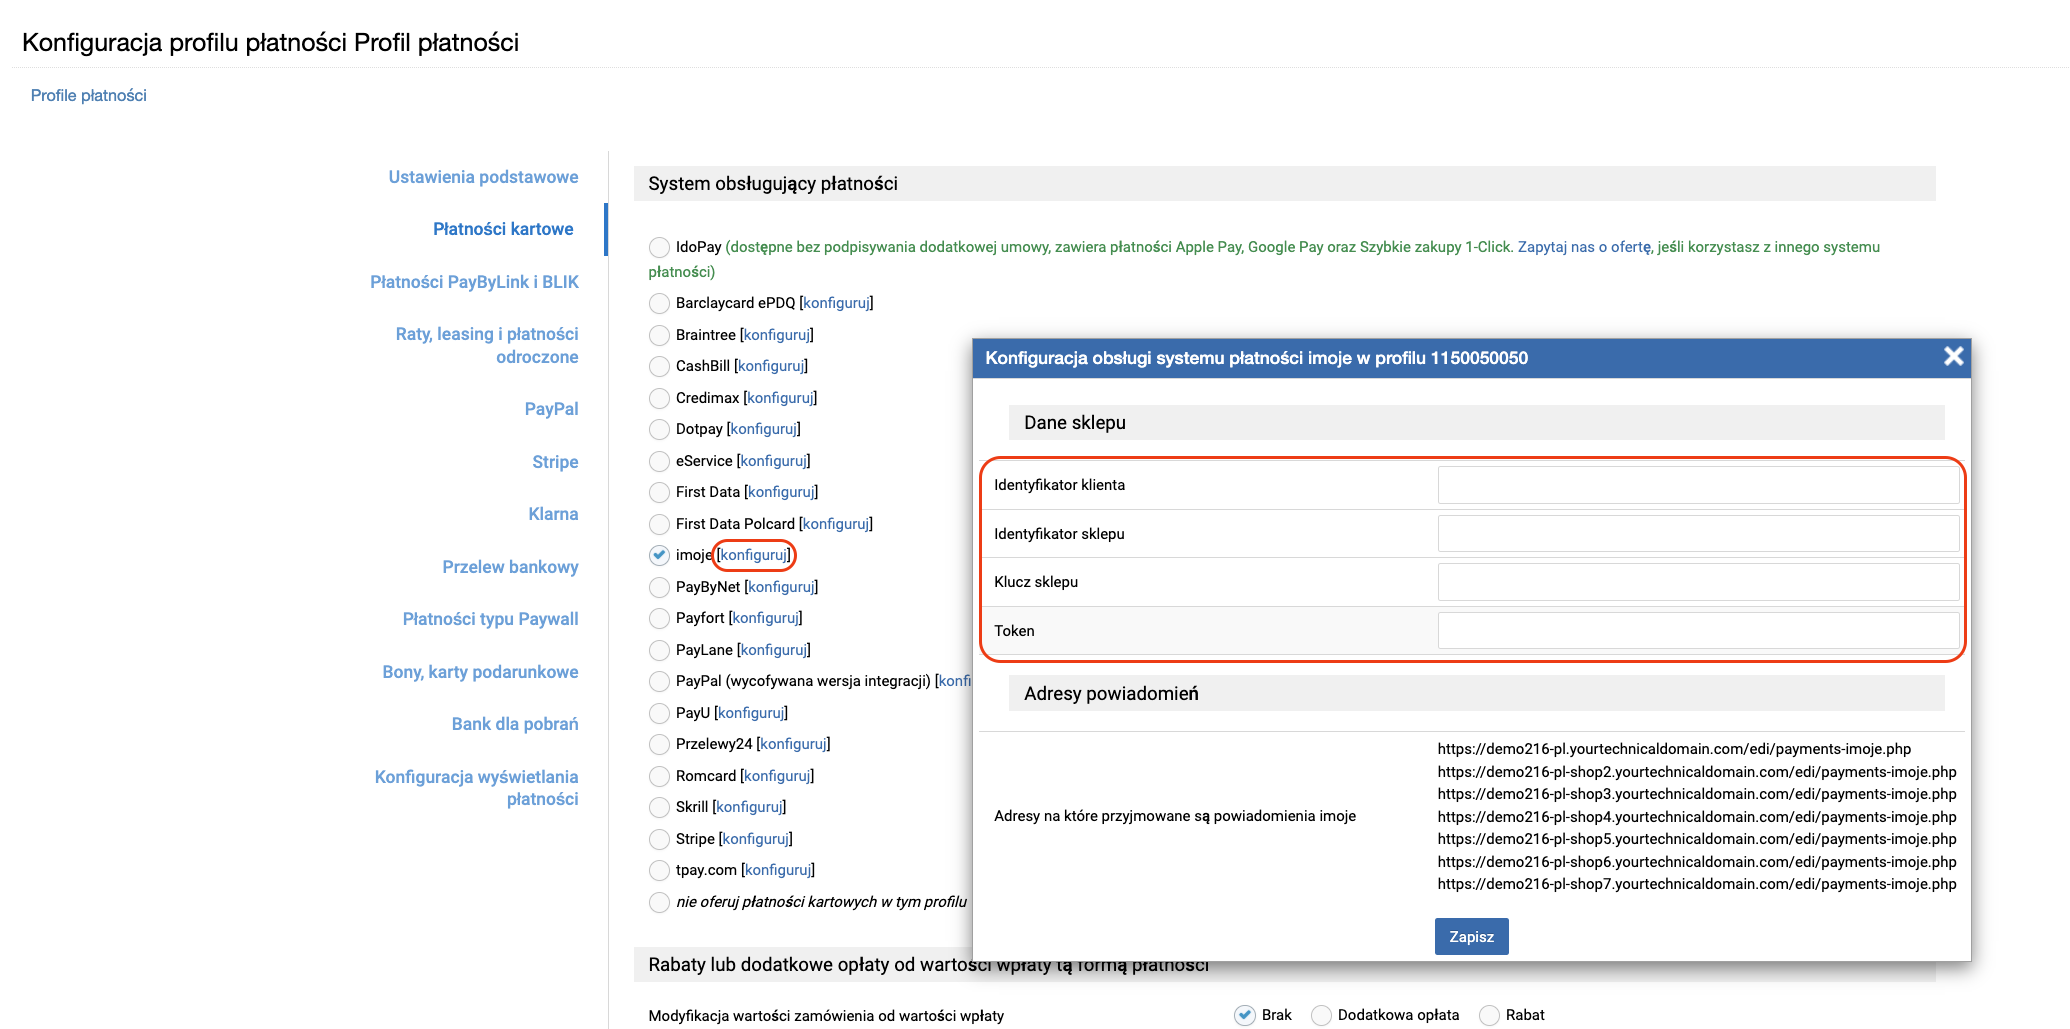Select Rabat radio option
2070x1029 pixels.
click(x=1489, y=1015)
